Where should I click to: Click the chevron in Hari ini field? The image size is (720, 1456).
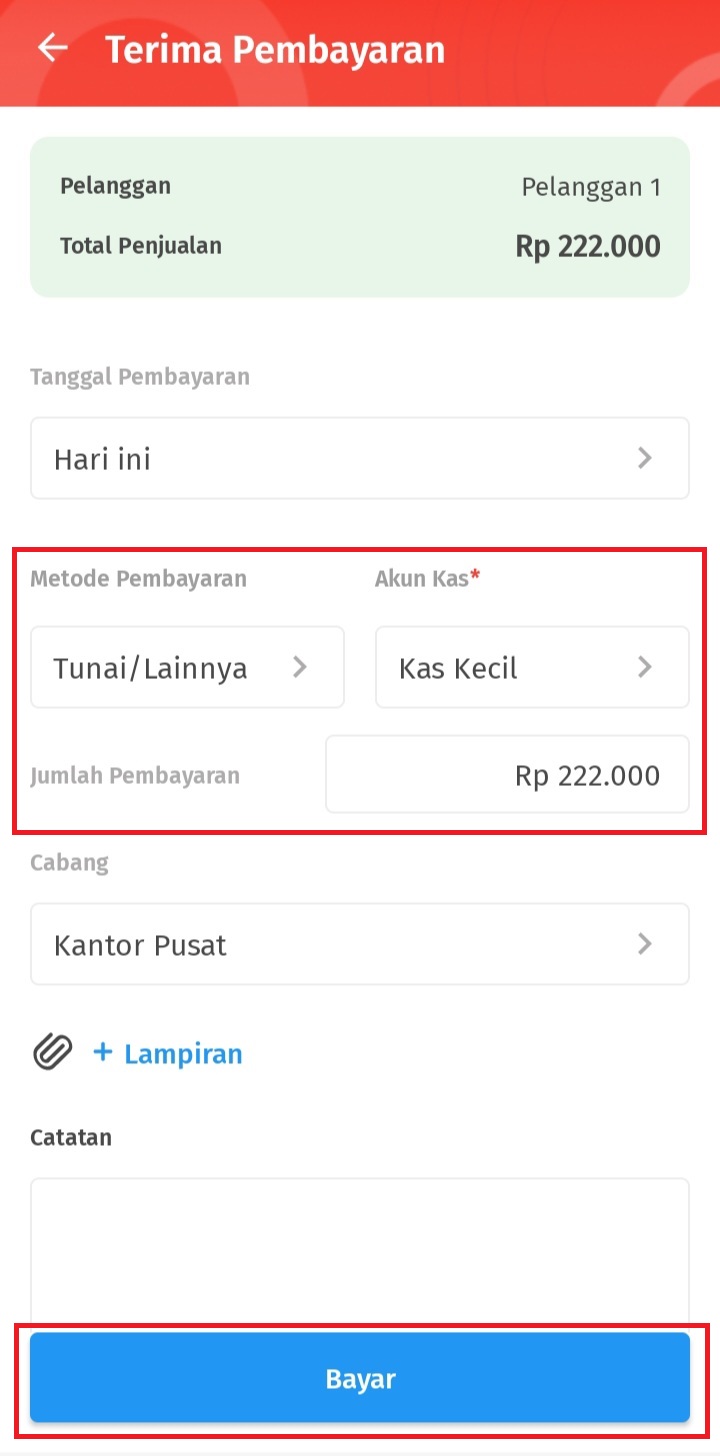[645, 458]
